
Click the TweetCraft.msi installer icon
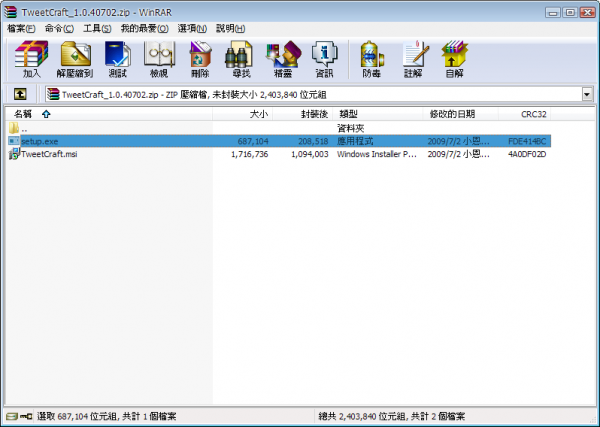14,154
